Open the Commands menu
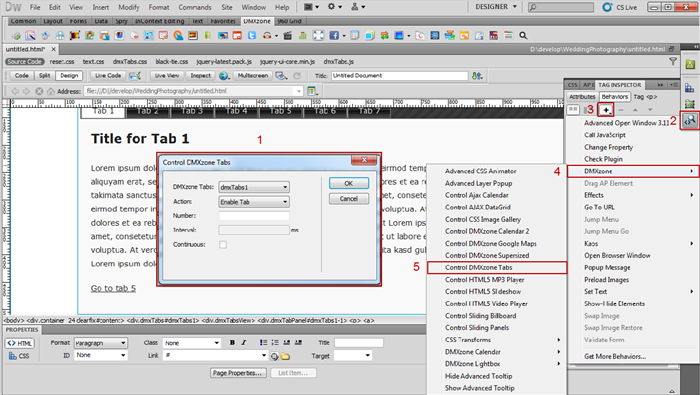 [195, 7]
